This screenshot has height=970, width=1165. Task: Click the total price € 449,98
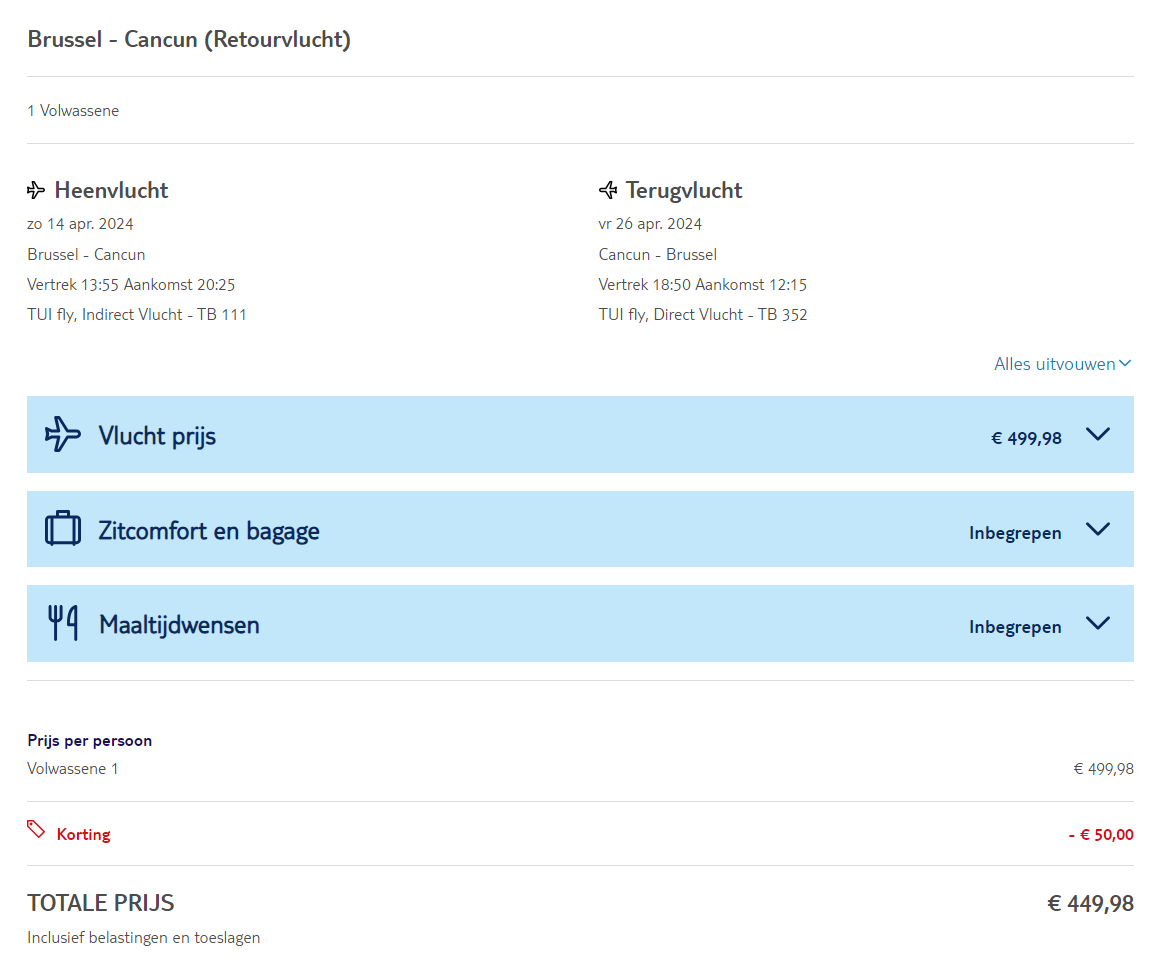(x=1090, y=904)
